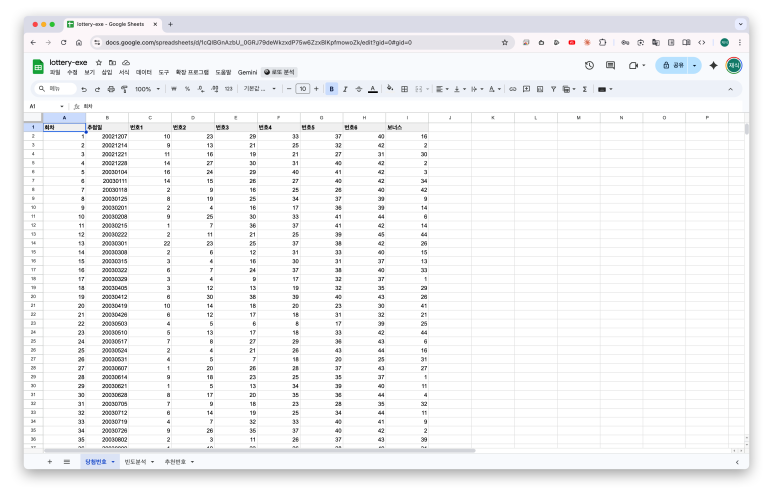The width and height of the screenshot is (773, 501).
Task: Open the text color picker
Action: click(373, 89)
